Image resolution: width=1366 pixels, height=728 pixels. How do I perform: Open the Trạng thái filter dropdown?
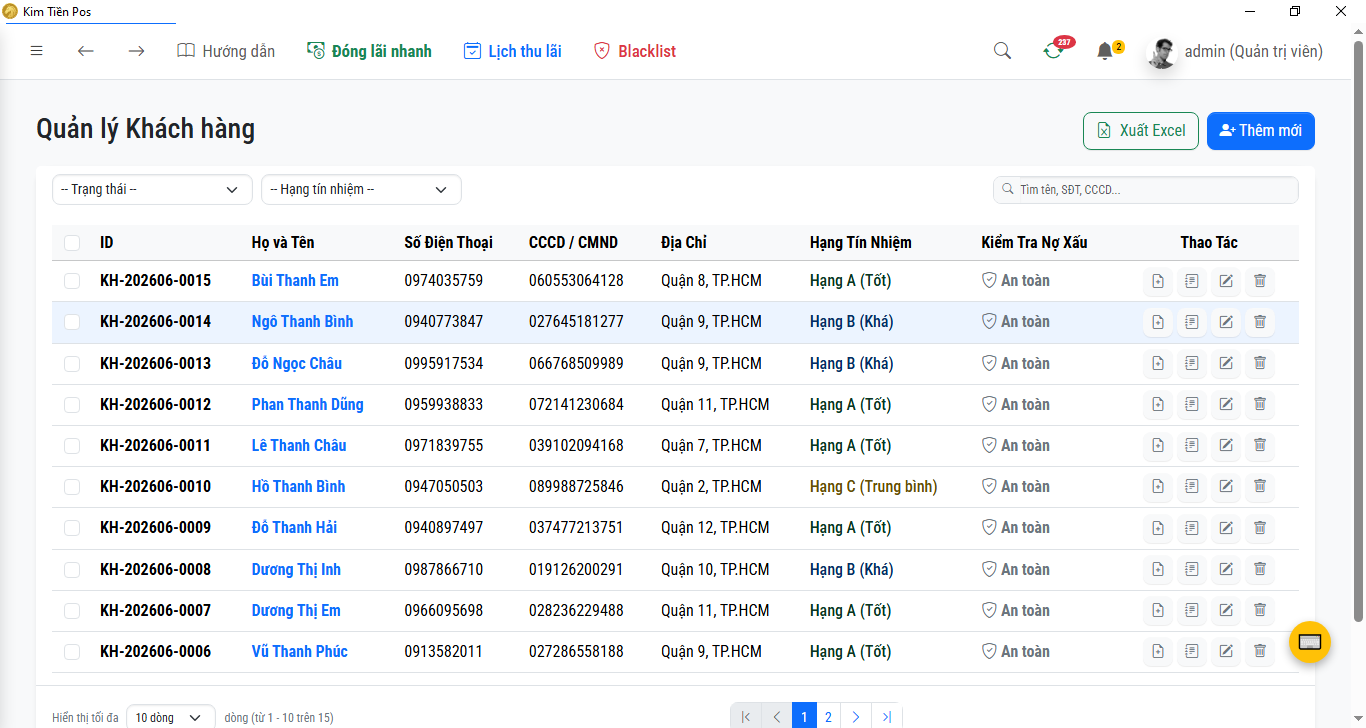click(152, 189)
